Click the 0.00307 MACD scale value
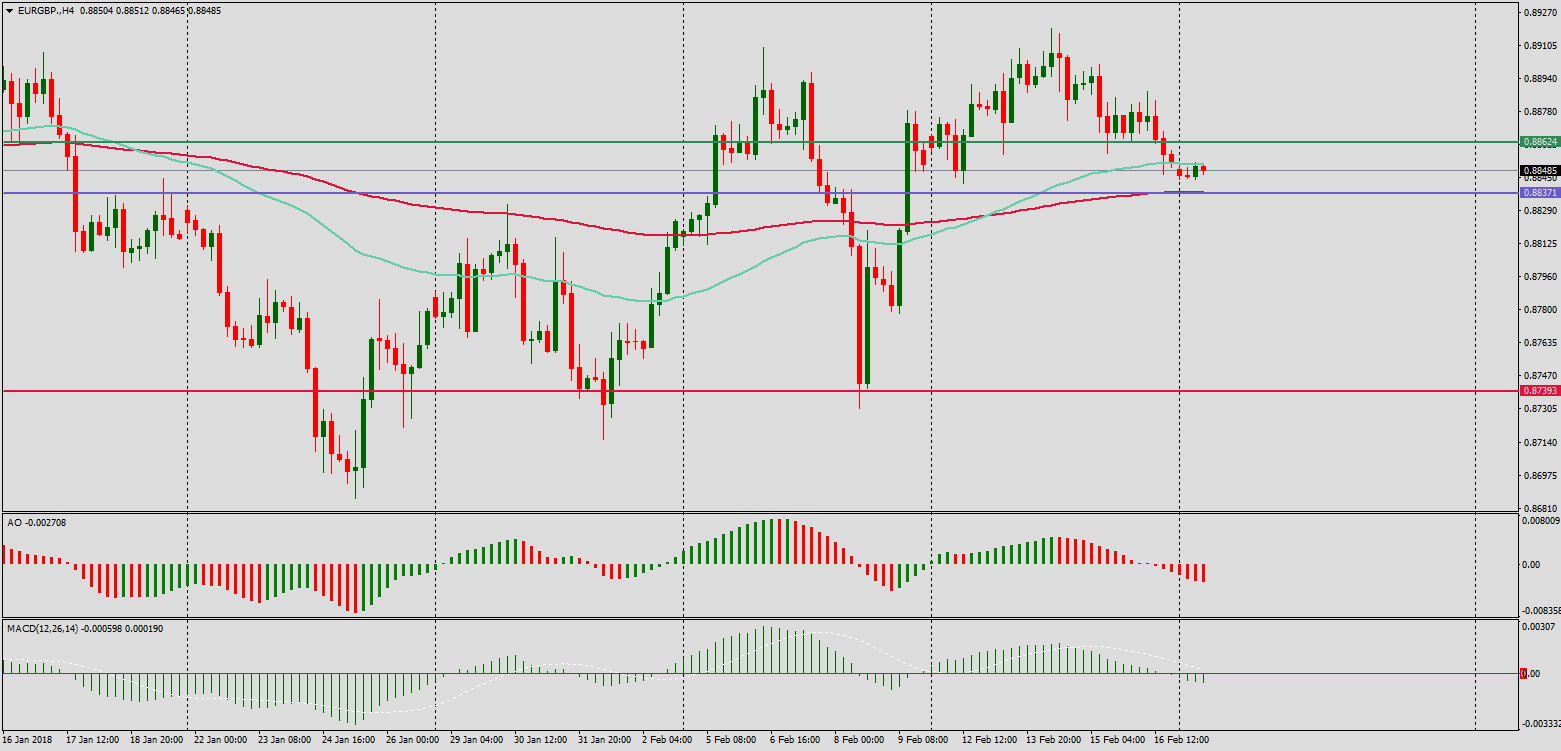 click(x=1538, y=626)
